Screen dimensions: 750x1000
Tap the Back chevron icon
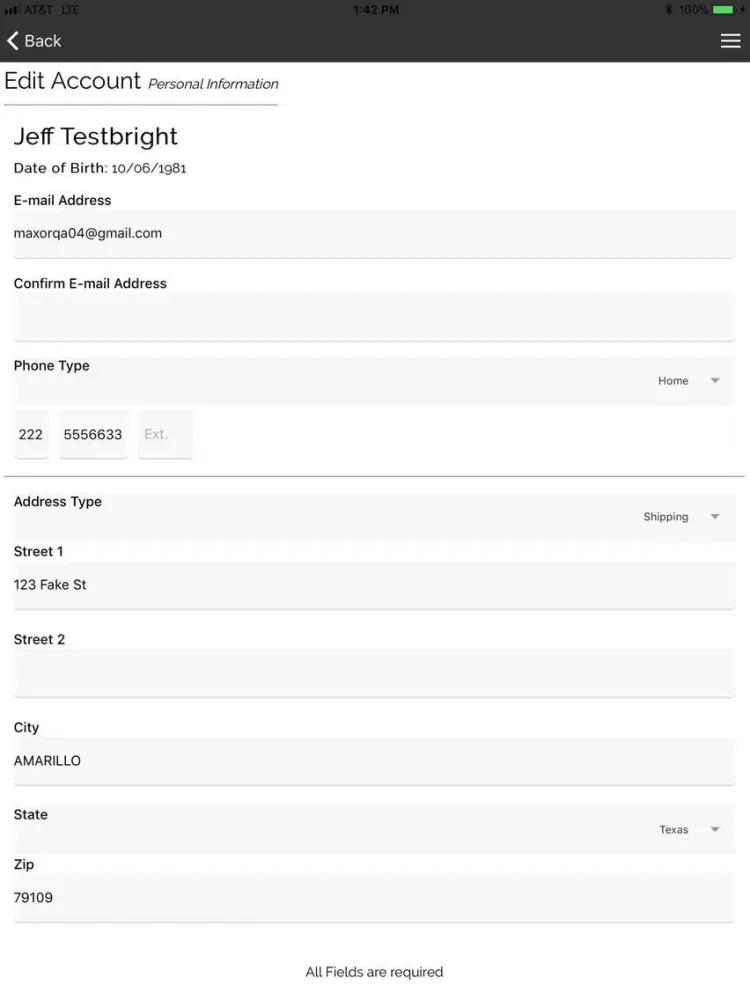click(x=13, y=41)
